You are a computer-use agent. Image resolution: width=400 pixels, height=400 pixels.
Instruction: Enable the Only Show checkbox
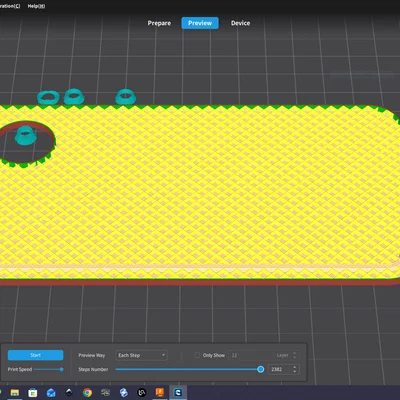click(x=197, y=355)
